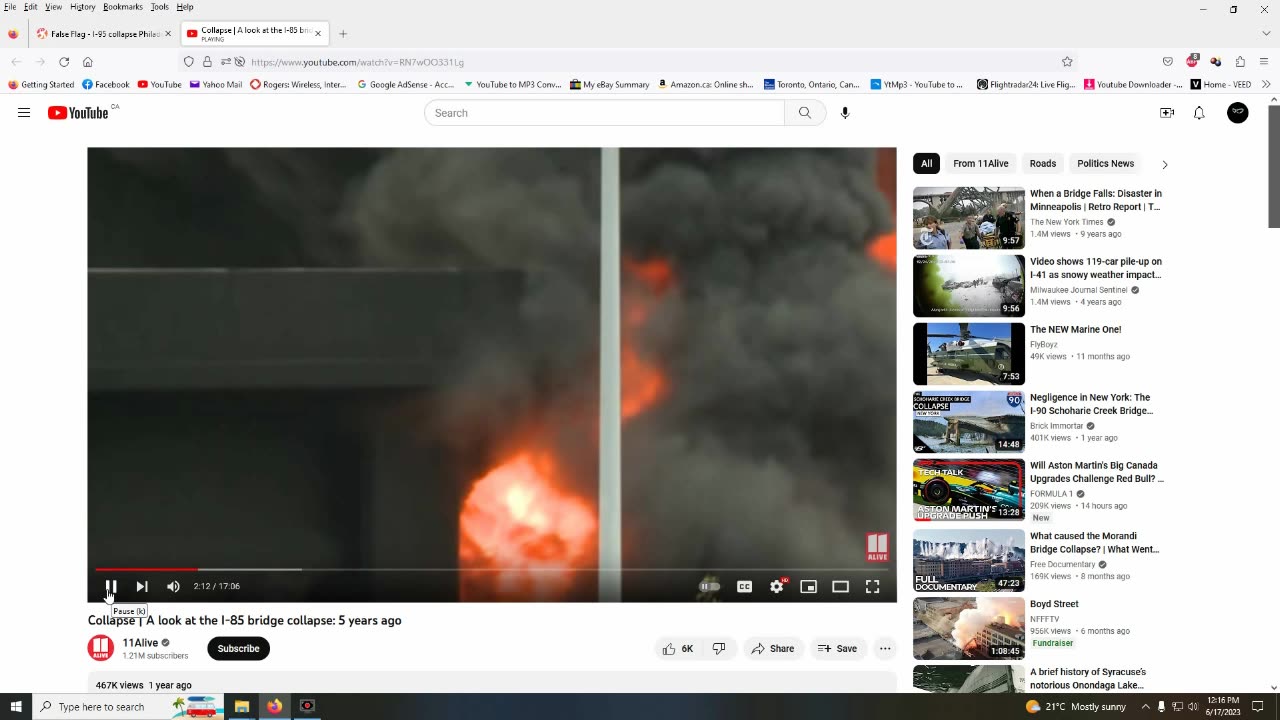1280x720 pixels.
Task: Switch to the False Flag I-95 tab
Action: pyautogui.click(x=104, y=34)
